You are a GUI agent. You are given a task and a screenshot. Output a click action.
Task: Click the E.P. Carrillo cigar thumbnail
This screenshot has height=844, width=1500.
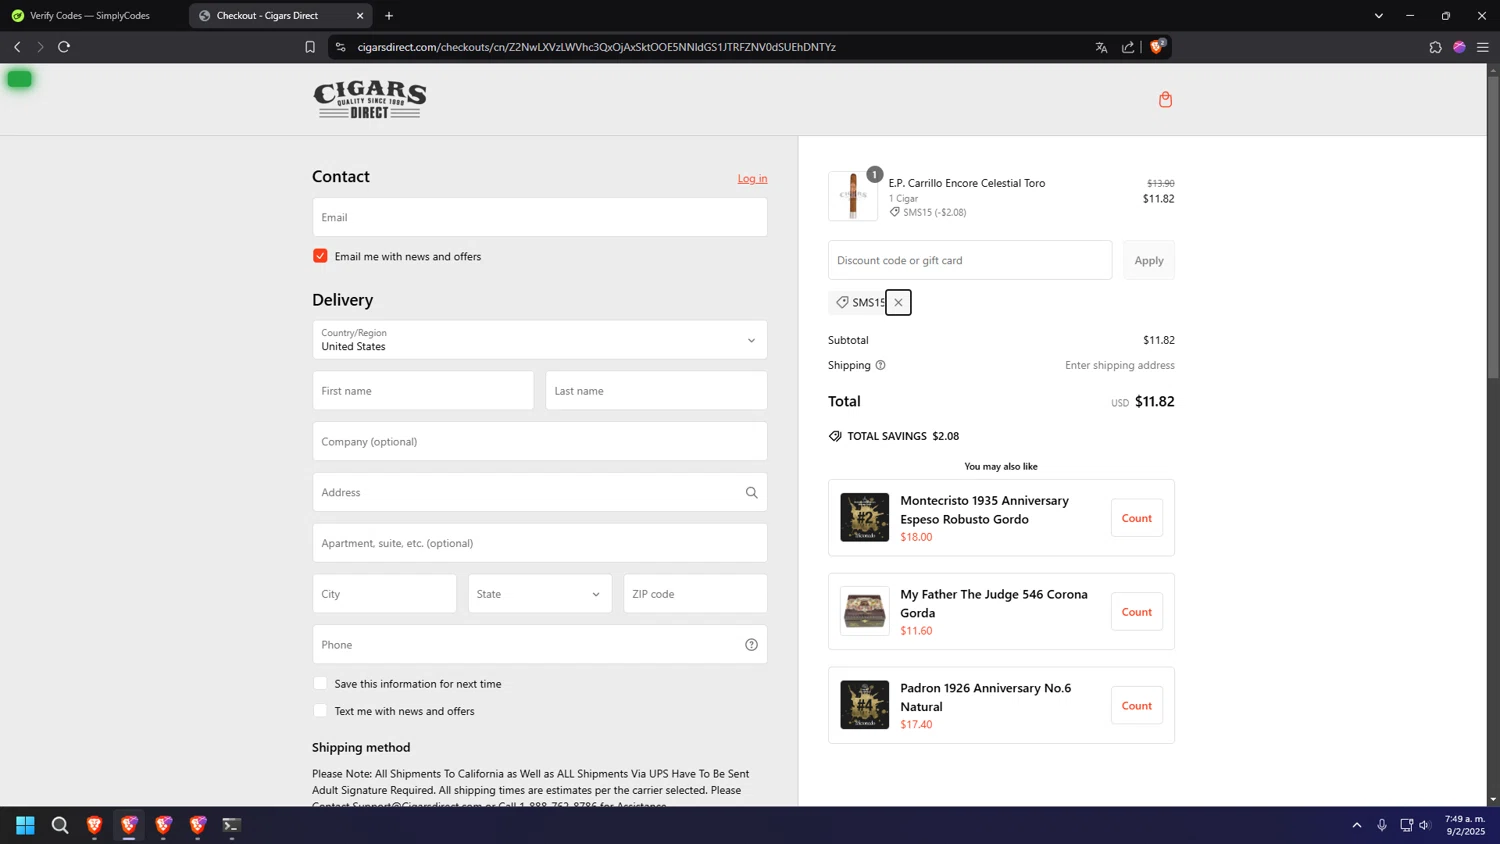coord(853,196)
